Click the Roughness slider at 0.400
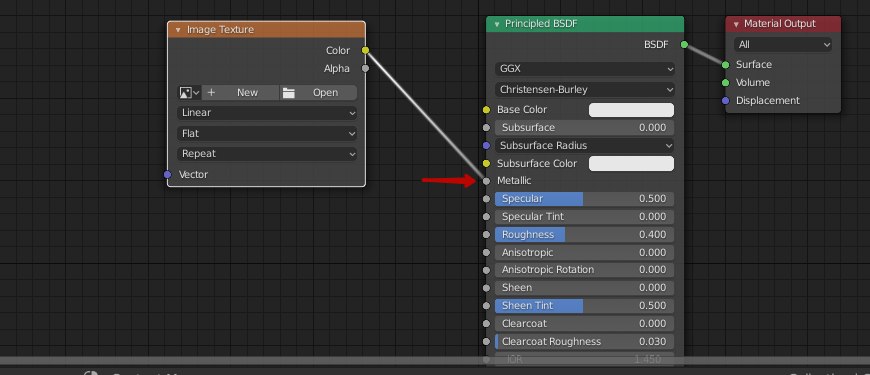Screen dimensions: 870x375 pyautogui.click(x=584, y=235)
